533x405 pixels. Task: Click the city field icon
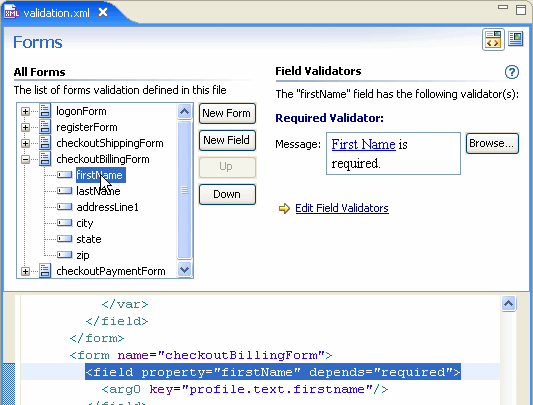pos(64,223)
